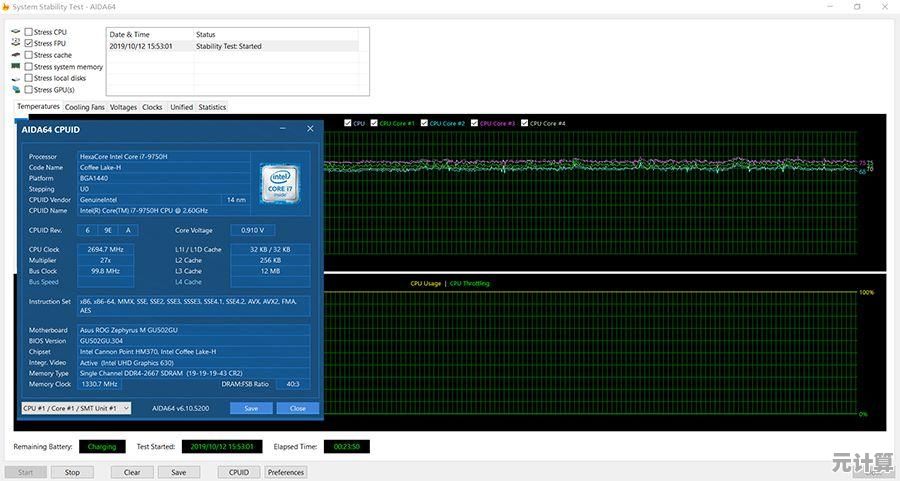
Task: Click the CPU chip icon beside Stress CPU
Action: point(15,32)
